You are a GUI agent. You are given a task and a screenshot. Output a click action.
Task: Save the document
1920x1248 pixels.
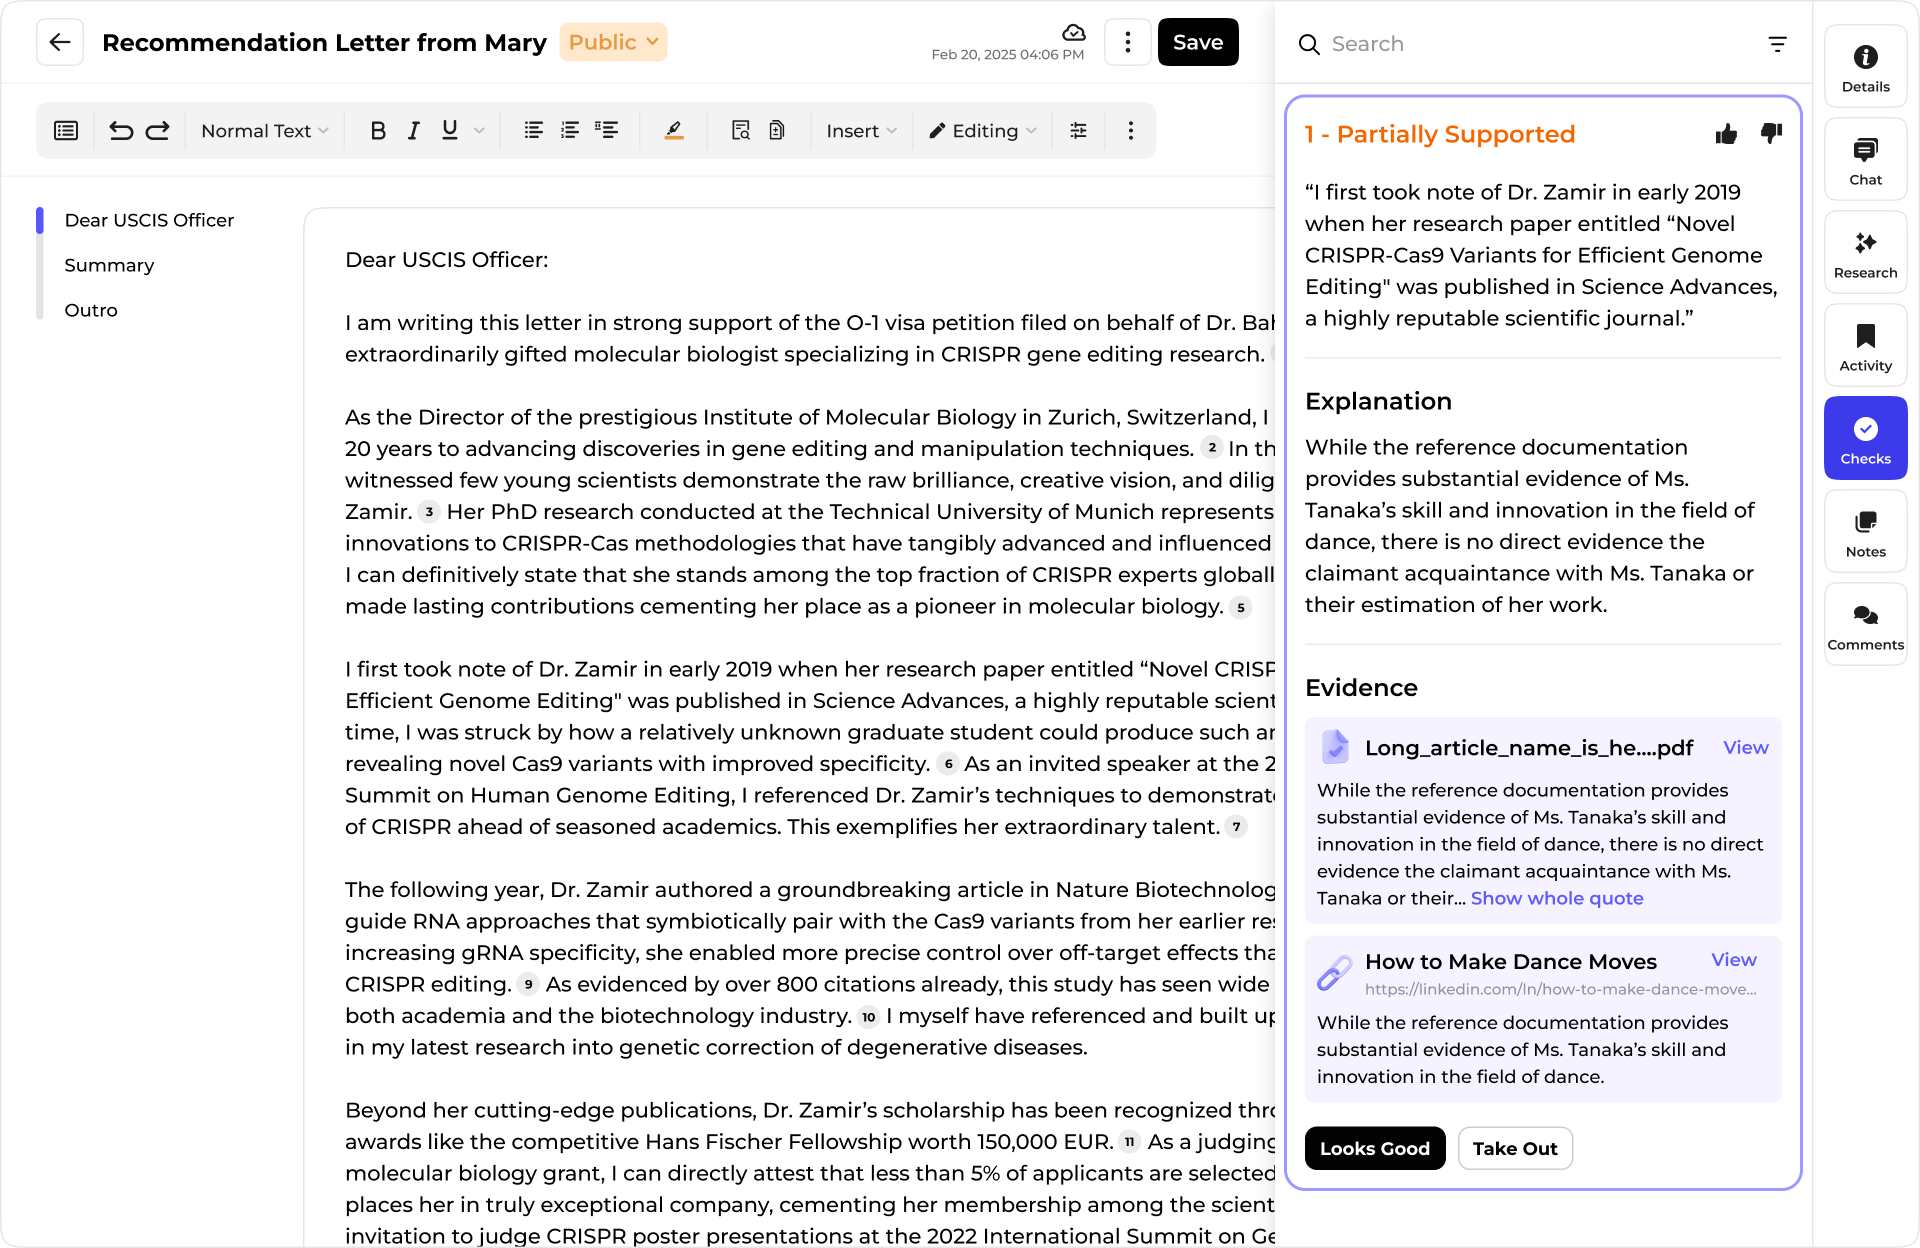click(x=1198, y=42)
